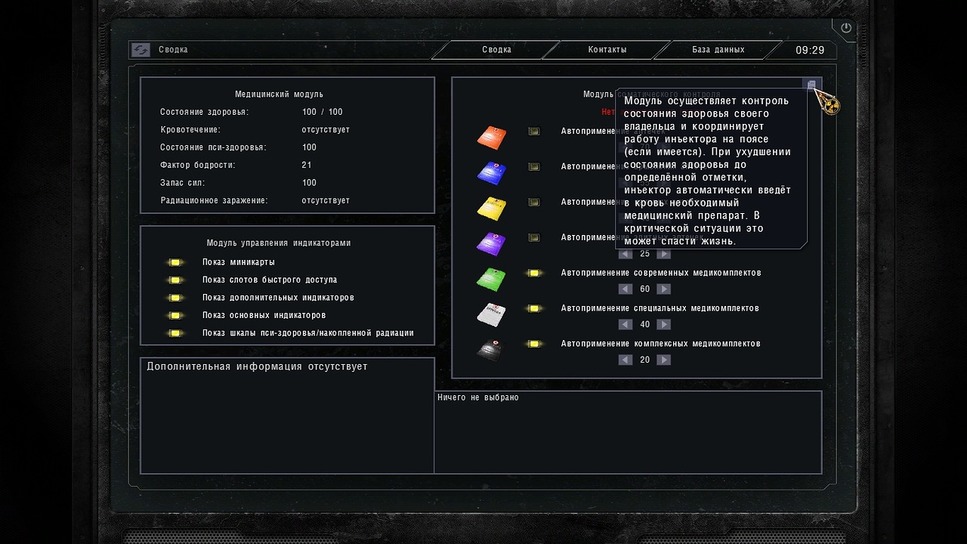
Task: Toggle Показ шкалы пси-здоровья/накопленной радиации switch
Action: click(x=175, y=333)
